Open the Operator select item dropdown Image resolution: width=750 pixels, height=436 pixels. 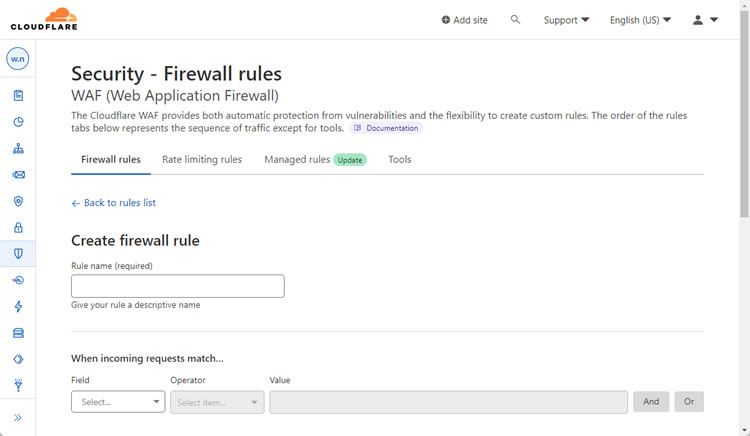[x=217, y=402]
